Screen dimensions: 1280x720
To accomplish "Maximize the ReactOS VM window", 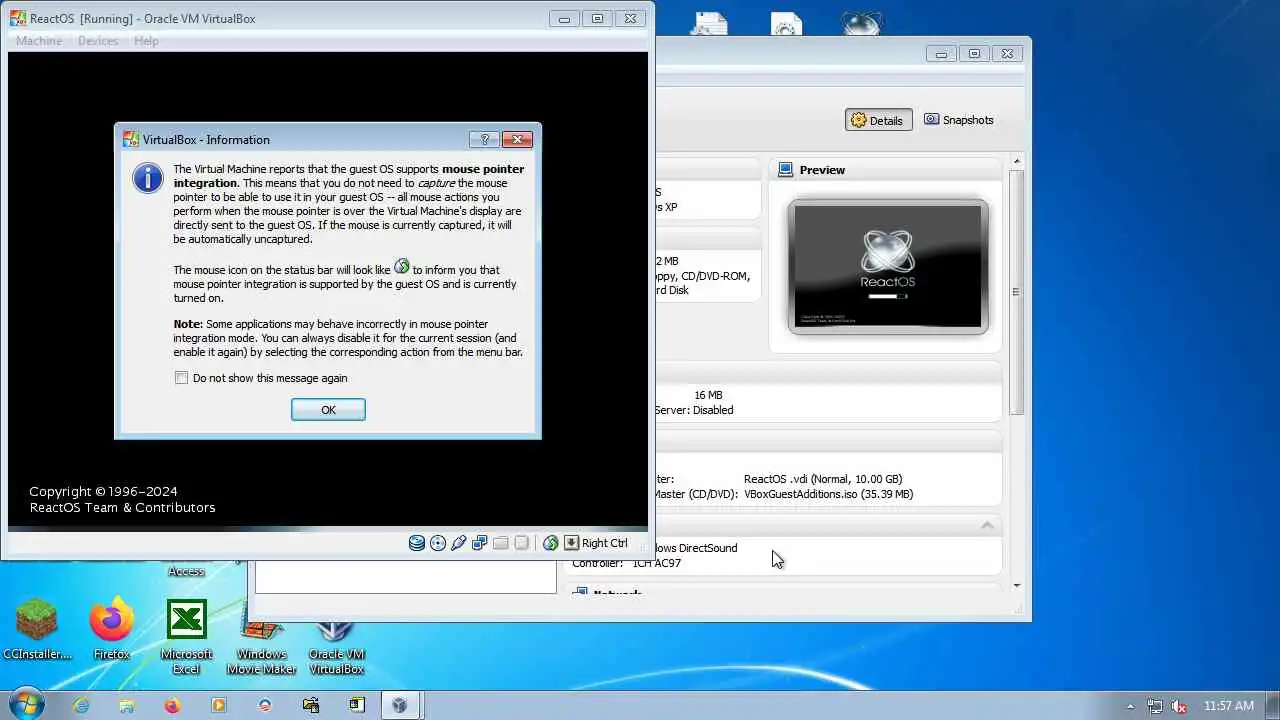I will (597, 18).
